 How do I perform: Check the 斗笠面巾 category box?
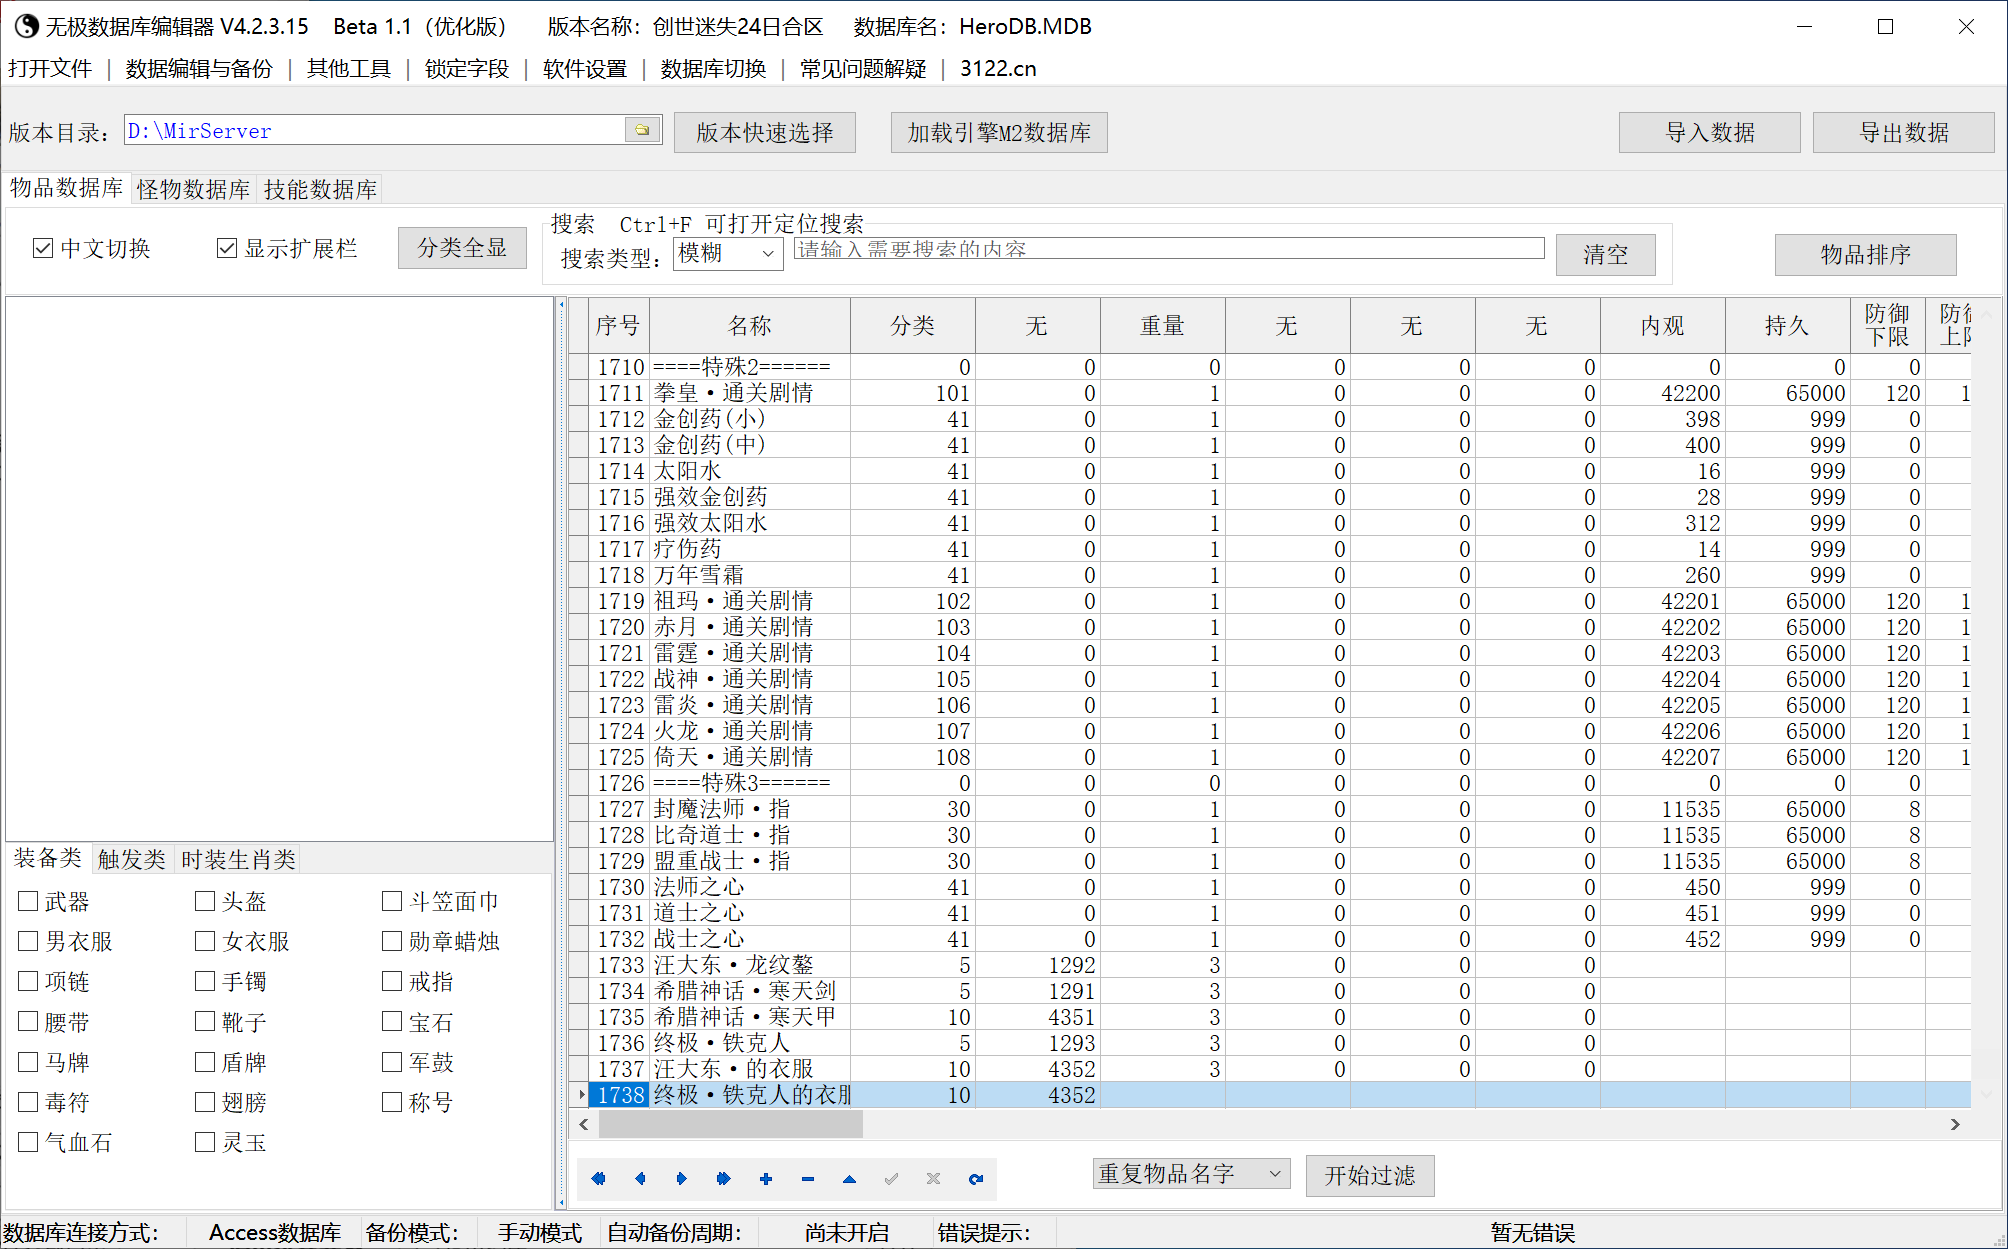(392, 901)
